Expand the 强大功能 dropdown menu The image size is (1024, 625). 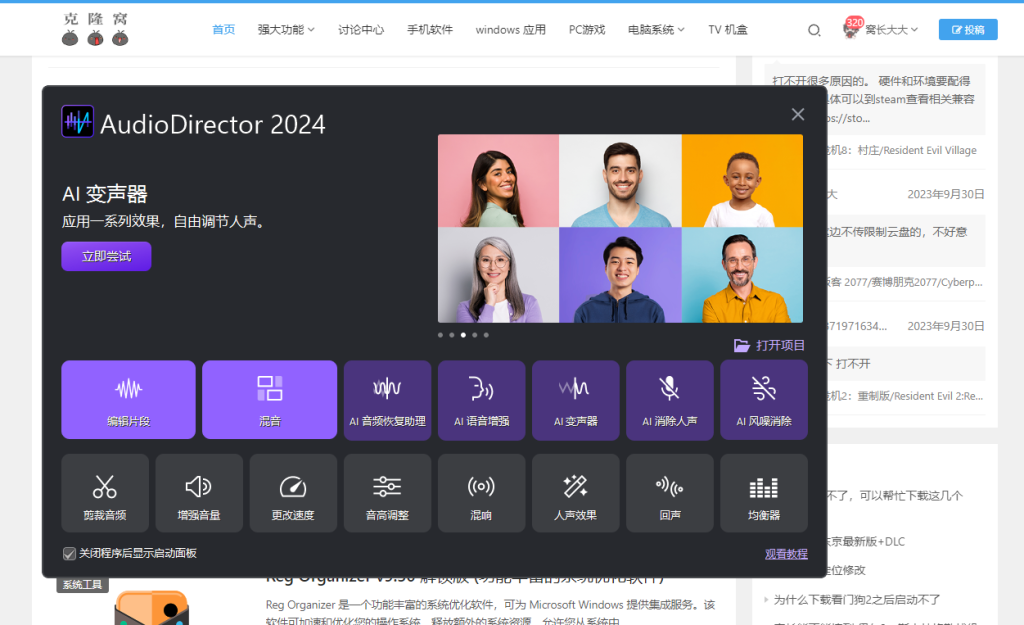point(286,29)
